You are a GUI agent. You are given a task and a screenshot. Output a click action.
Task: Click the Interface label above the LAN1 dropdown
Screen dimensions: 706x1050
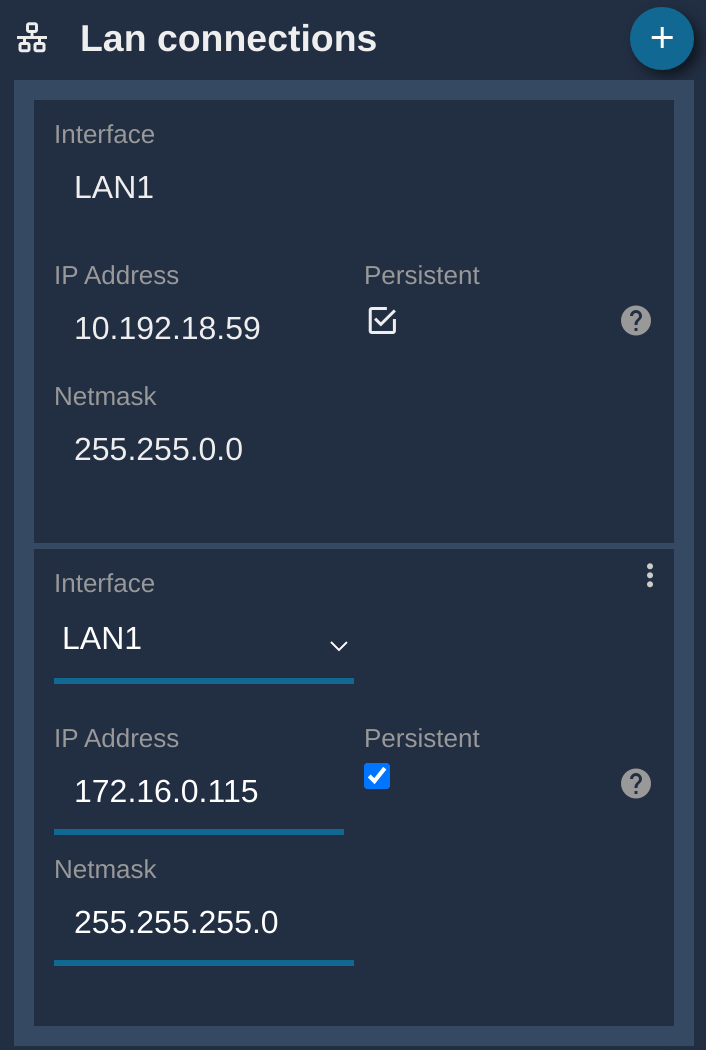[104, 583]
